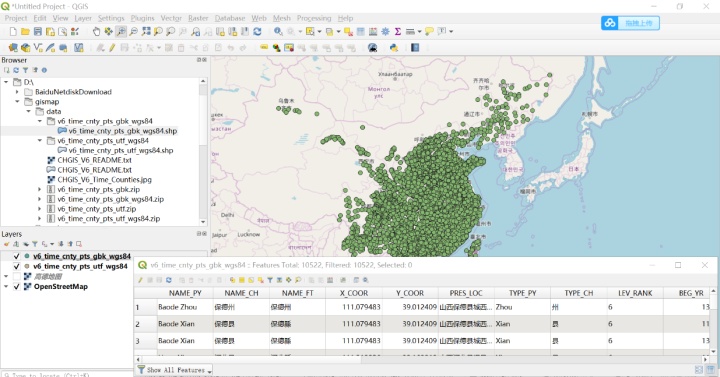Sort by NAME_PY column header

185,293
